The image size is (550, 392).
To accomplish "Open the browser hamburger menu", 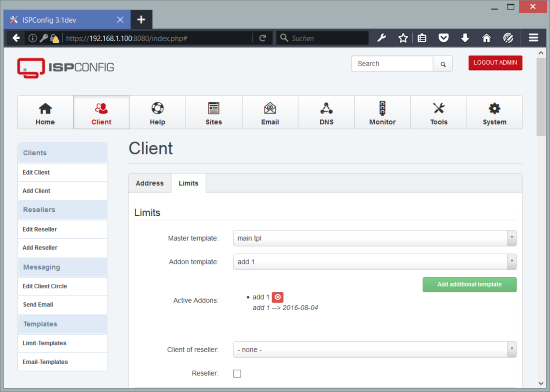I will click(x=534, y=38).
